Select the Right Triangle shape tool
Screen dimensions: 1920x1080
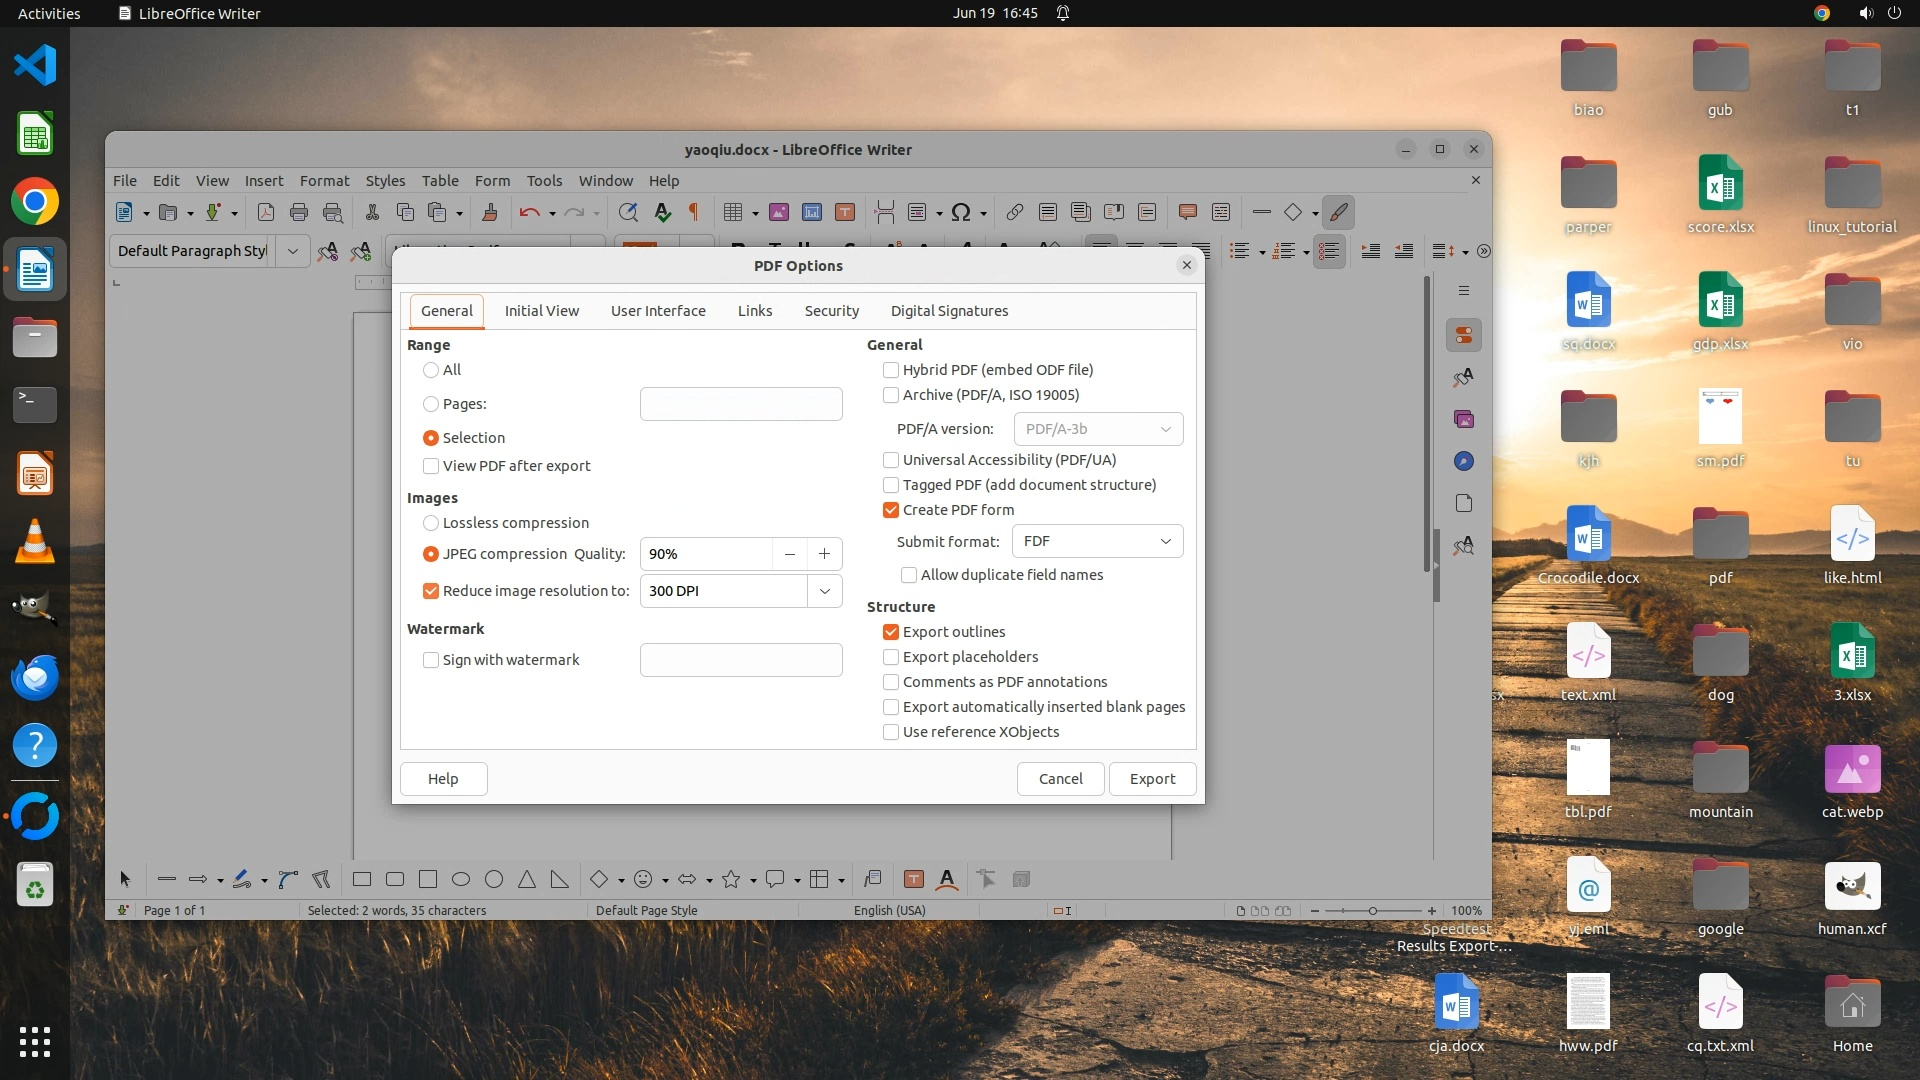pyautogui.click(x=559, y=879)
